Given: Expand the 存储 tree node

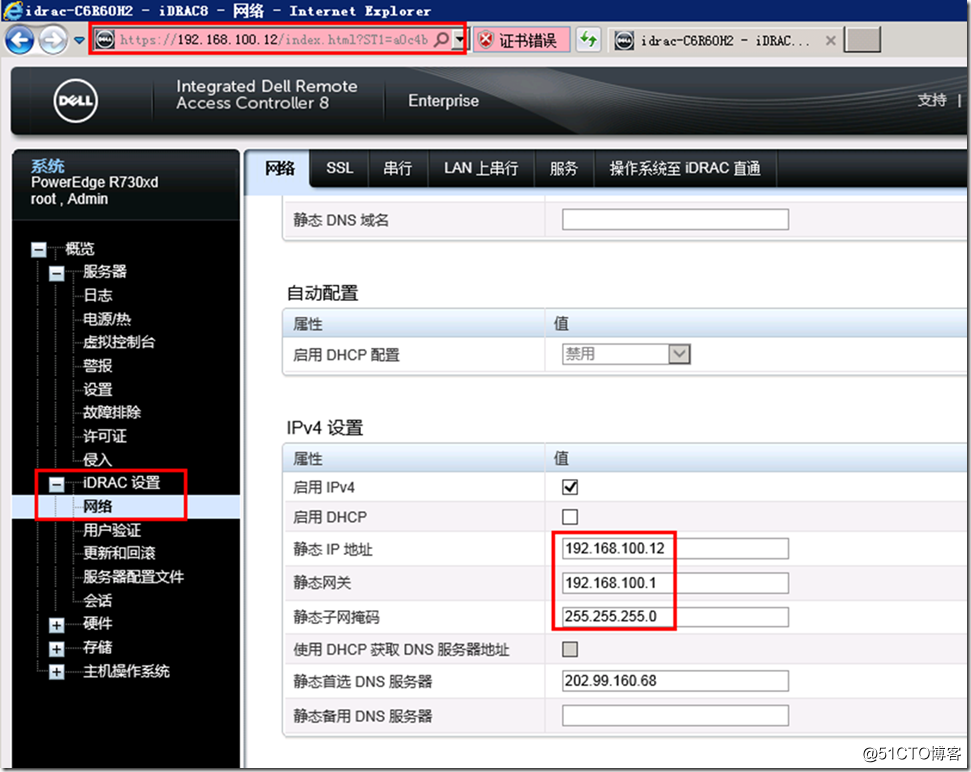Looking at the screenshot, I should tap(57, 648).
